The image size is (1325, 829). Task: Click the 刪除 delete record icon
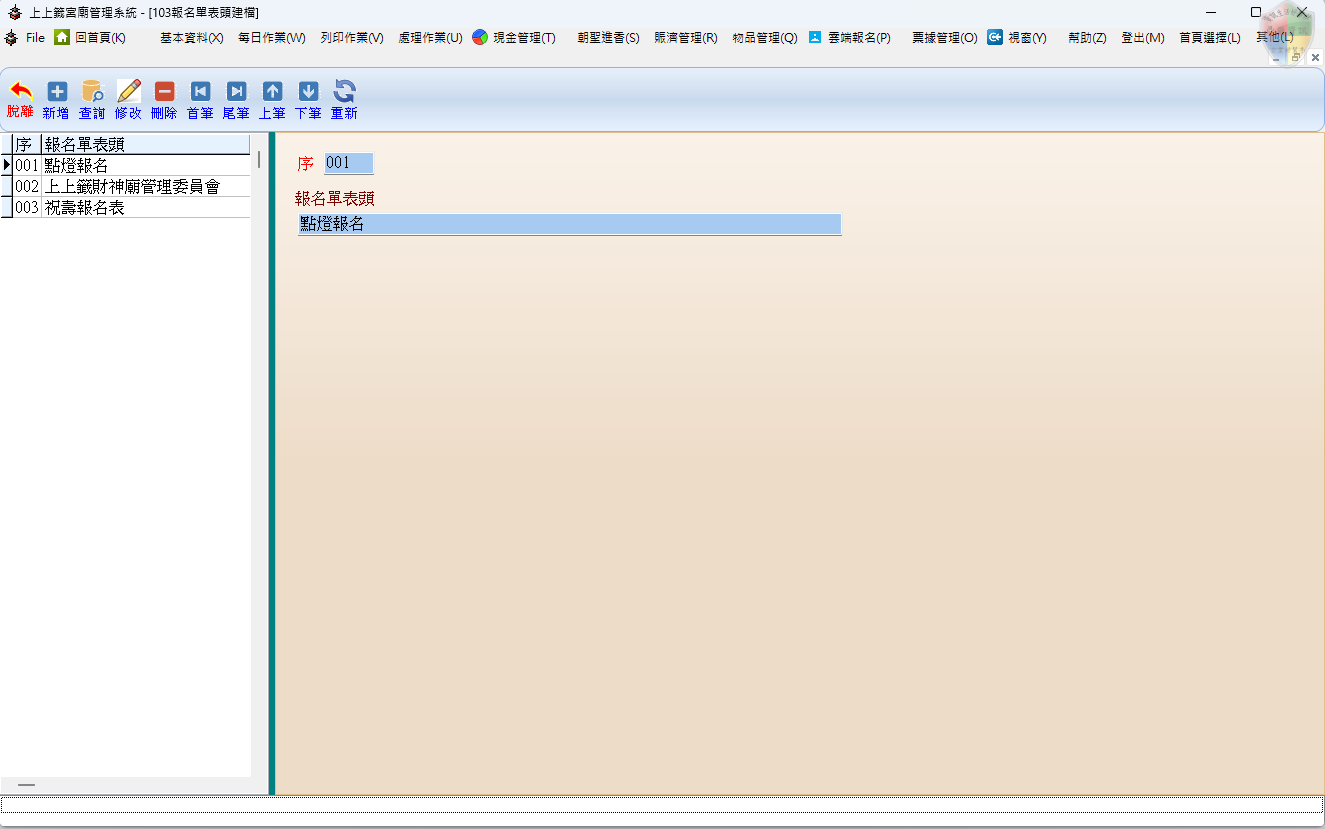164,93
